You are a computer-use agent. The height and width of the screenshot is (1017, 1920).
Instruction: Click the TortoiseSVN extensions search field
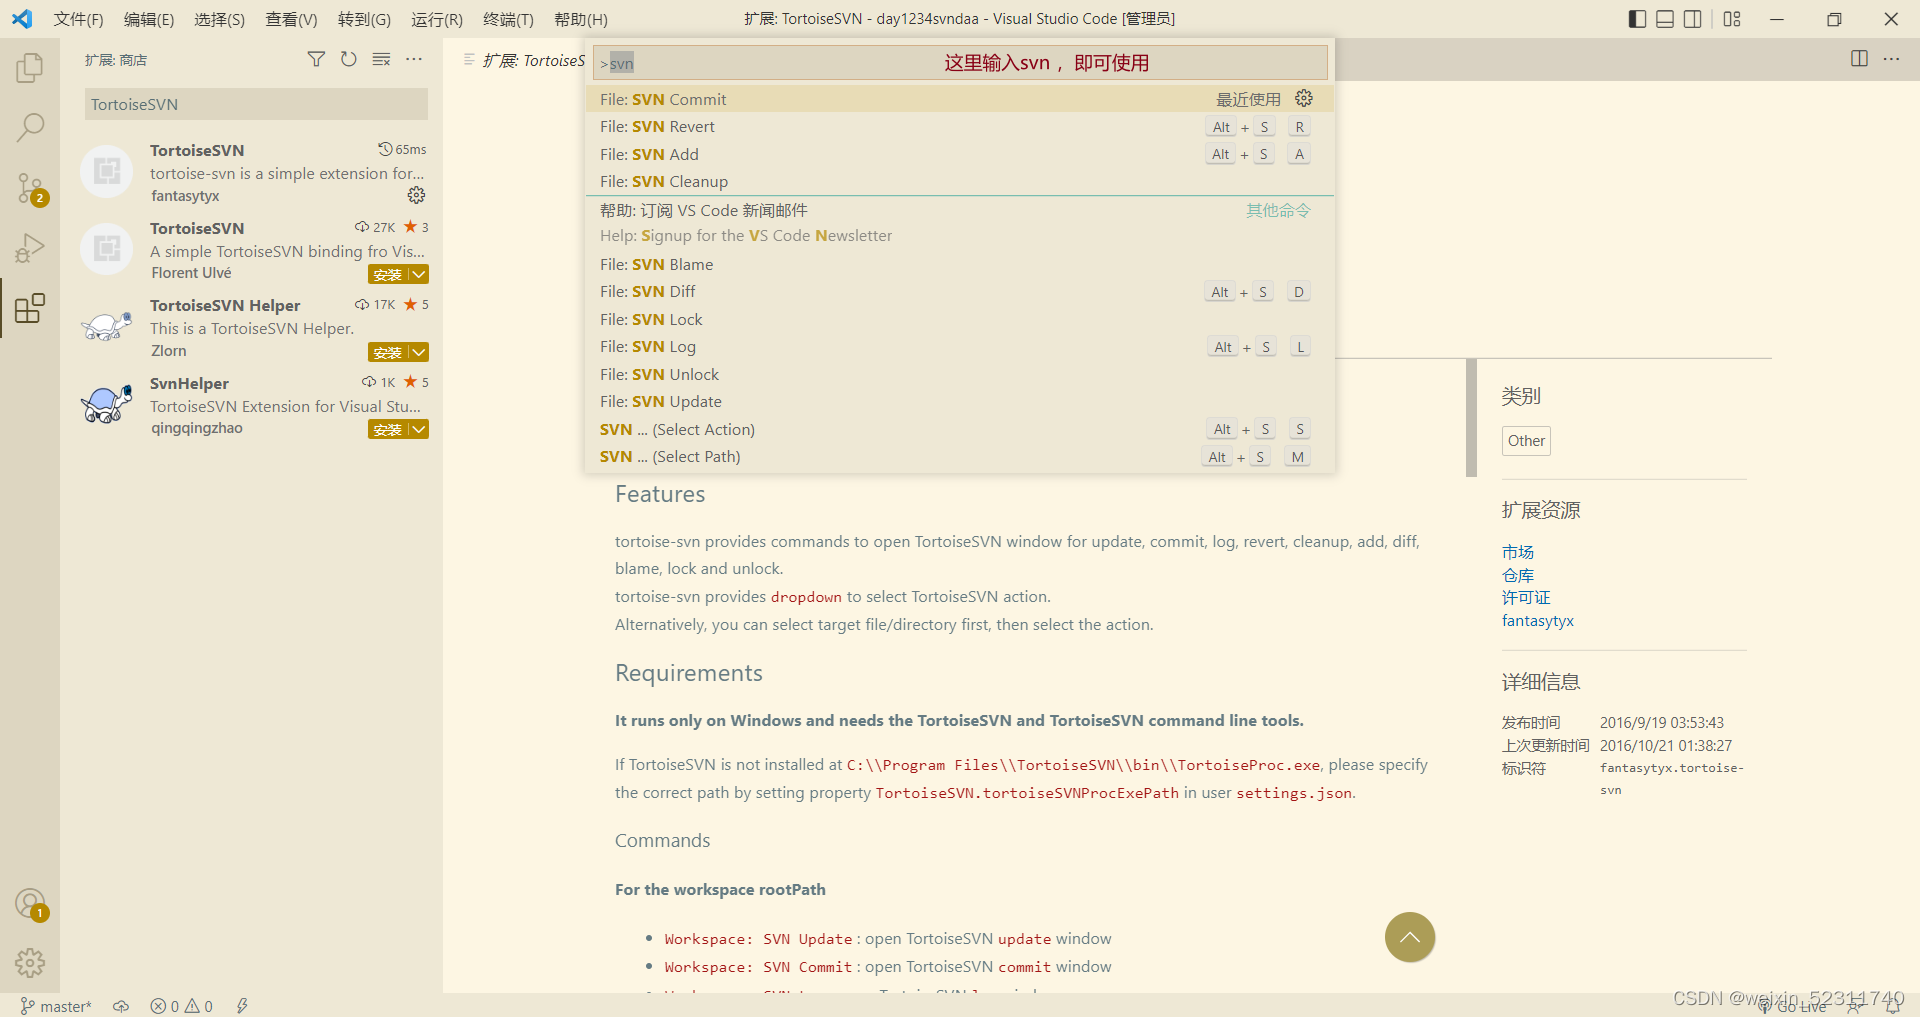click(256, 104)
